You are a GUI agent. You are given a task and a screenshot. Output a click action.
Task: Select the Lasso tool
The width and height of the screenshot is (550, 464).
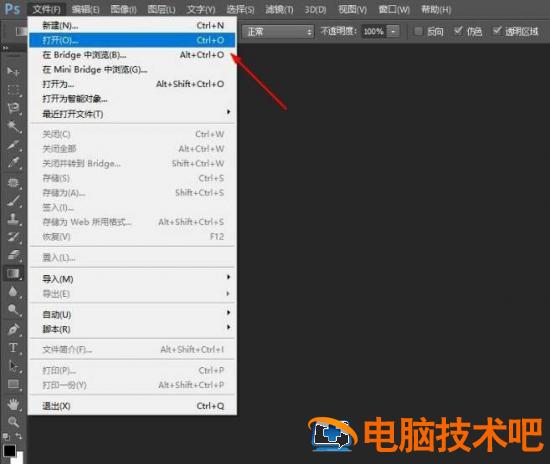coord(13,108)
